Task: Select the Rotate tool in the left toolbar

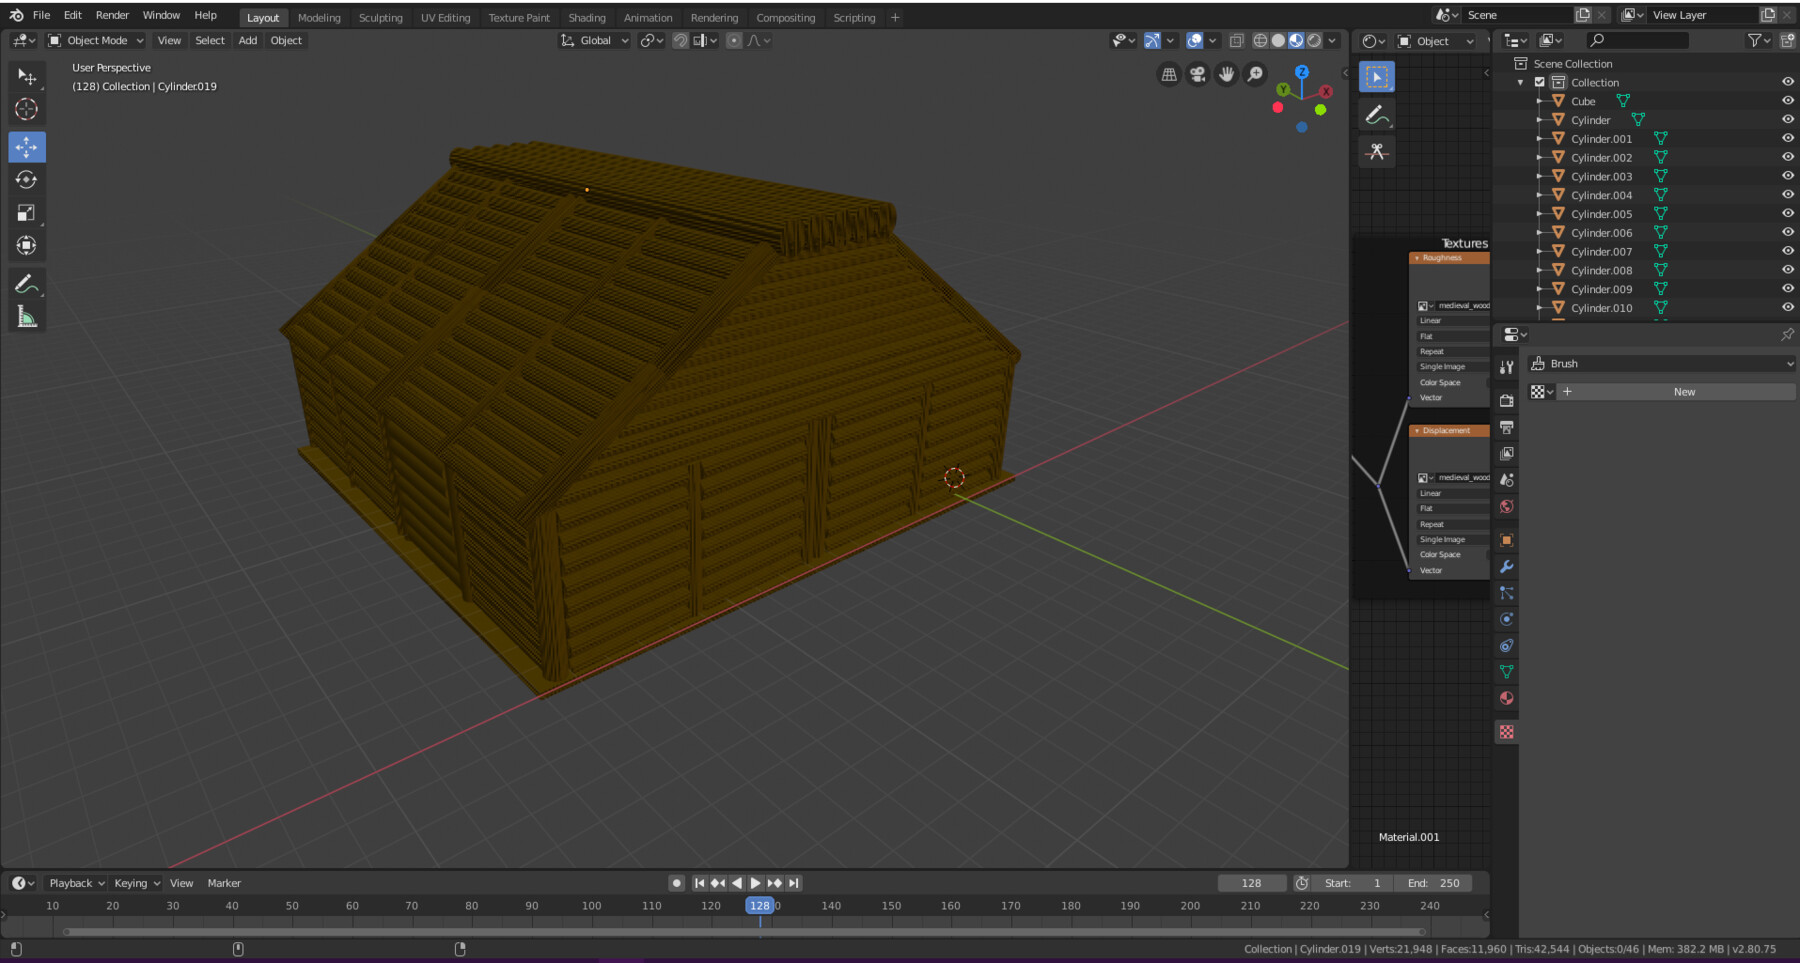Action: click(27, 180)
